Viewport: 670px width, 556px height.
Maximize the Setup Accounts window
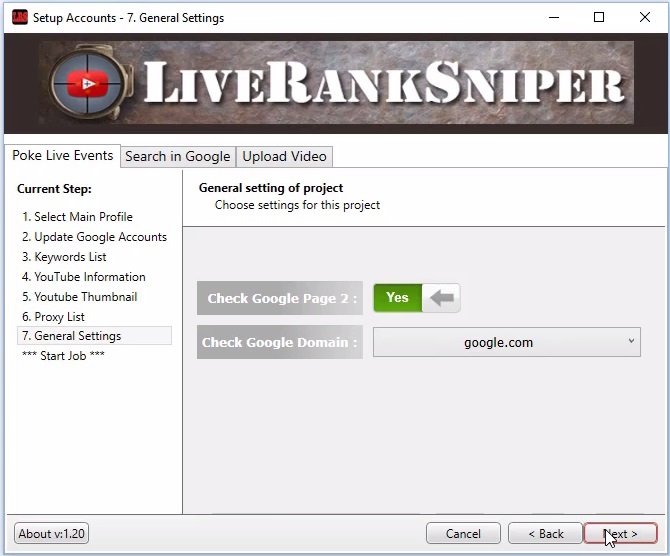pos(599,18)
